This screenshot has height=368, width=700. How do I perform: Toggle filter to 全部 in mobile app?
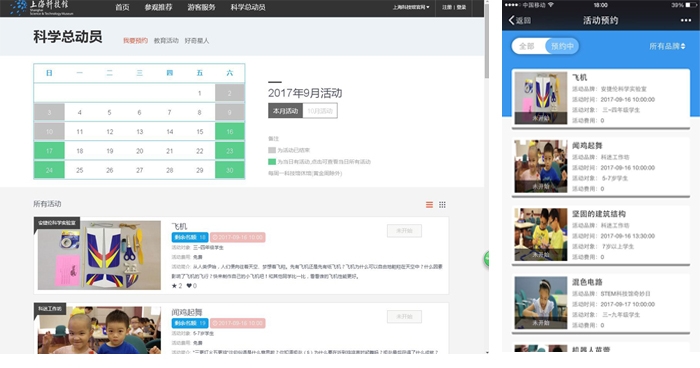(527, 46)
